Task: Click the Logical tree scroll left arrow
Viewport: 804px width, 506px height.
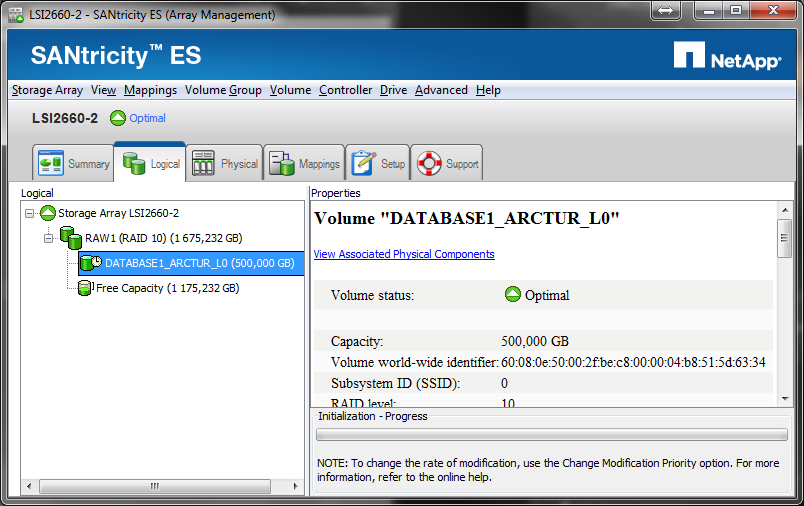Action: click(x=29, y=486)
